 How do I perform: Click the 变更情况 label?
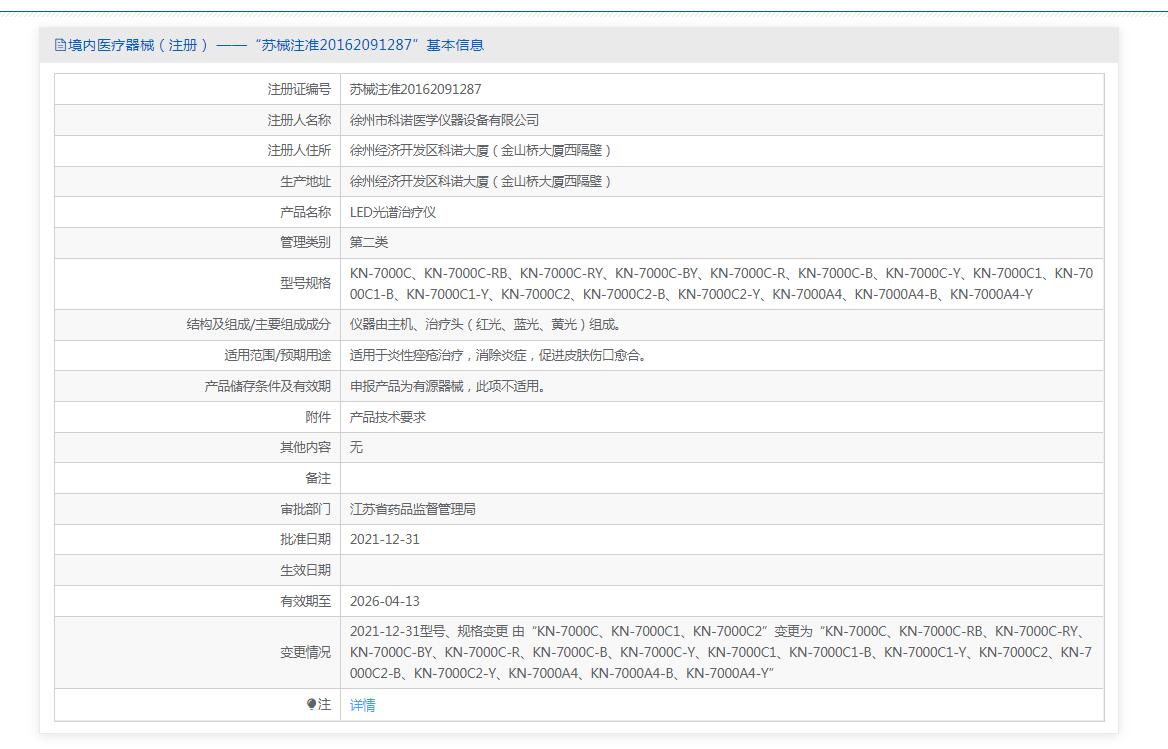(305, 652)
